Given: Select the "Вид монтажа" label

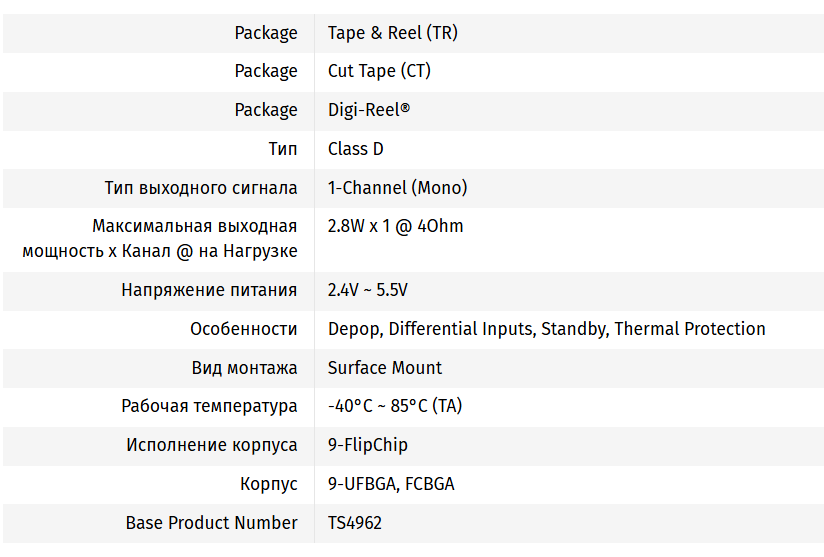Looking at the screenshot, I should pyautogui.click(x=244, y=368).
